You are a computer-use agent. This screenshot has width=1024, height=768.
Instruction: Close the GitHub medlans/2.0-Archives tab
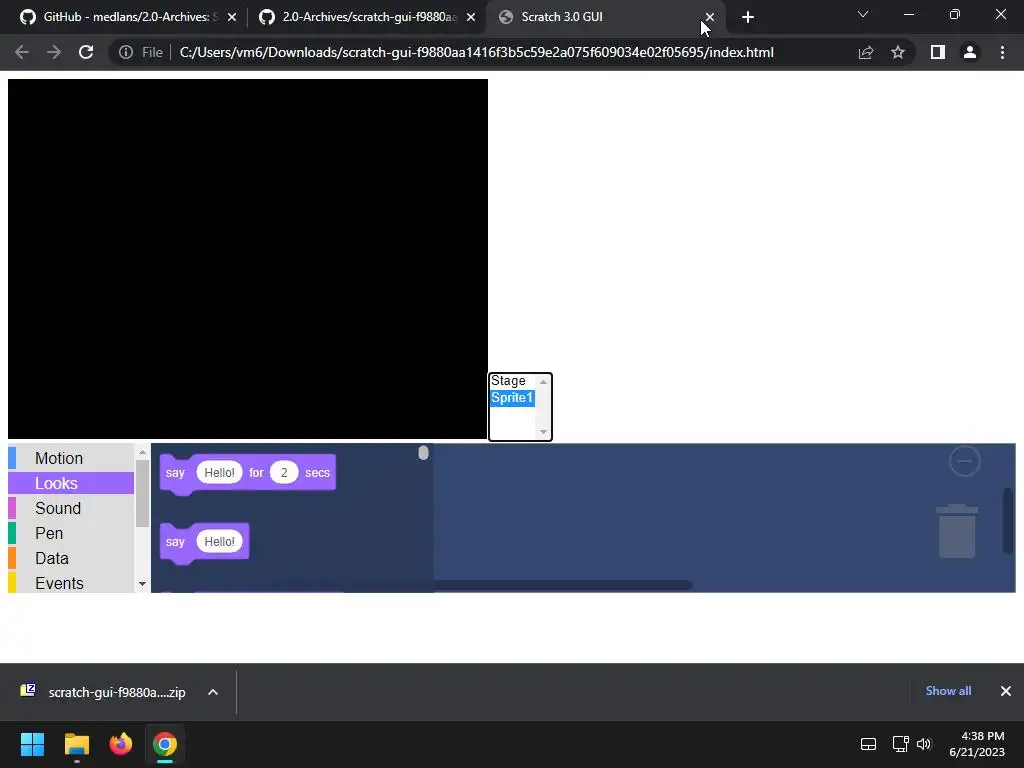[232, 17]
